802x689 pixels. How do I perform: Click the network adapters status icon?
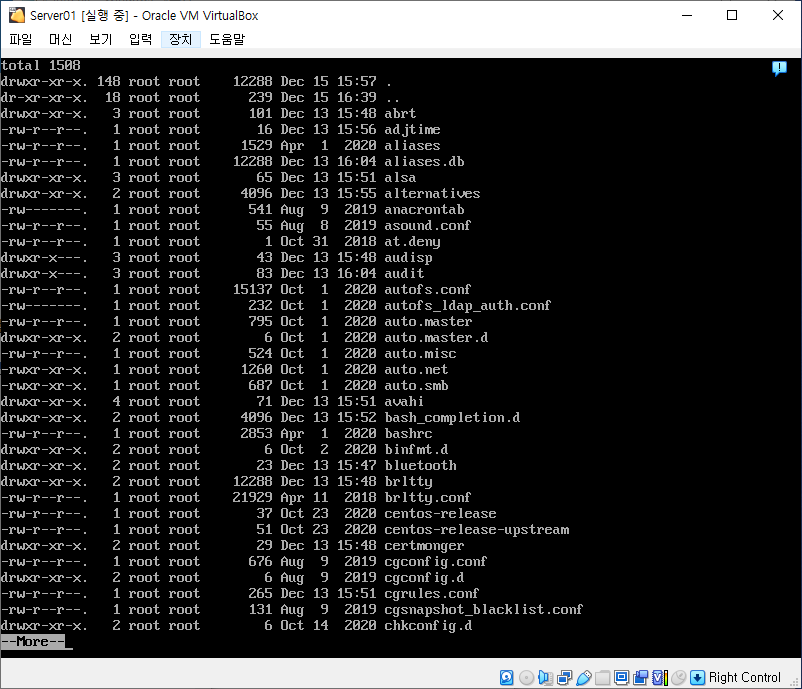tap(565, 678)
